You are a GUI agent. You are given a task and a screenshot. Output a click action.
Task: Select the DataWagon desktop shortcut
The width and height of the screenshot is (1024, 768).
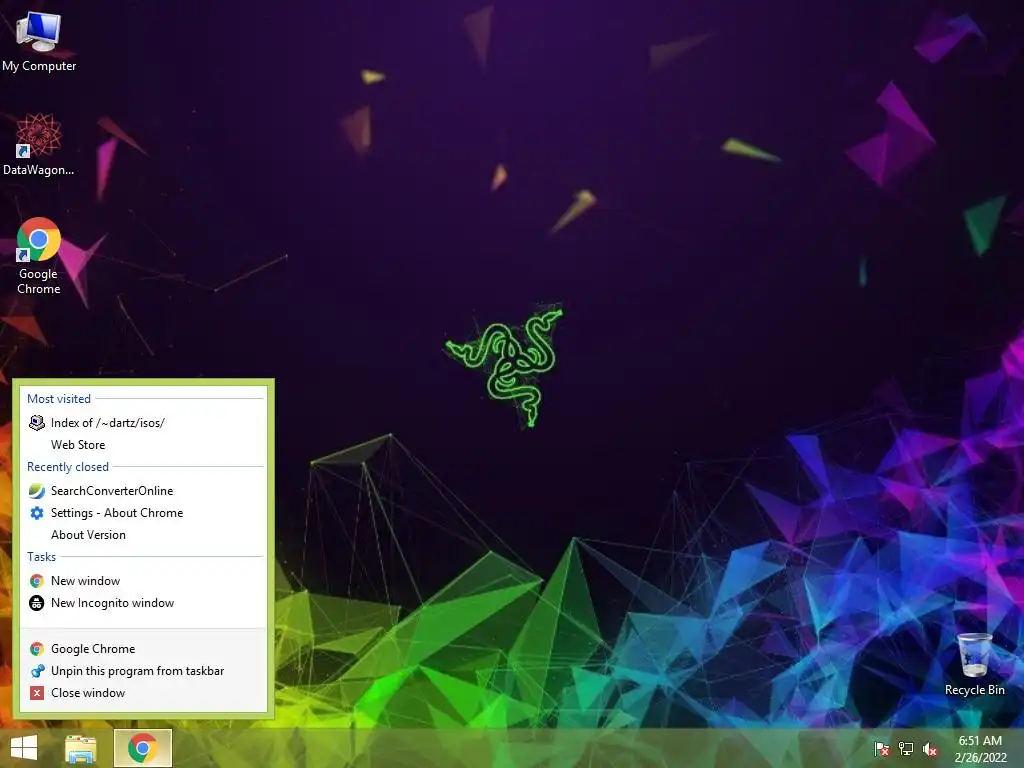[39, 144]
